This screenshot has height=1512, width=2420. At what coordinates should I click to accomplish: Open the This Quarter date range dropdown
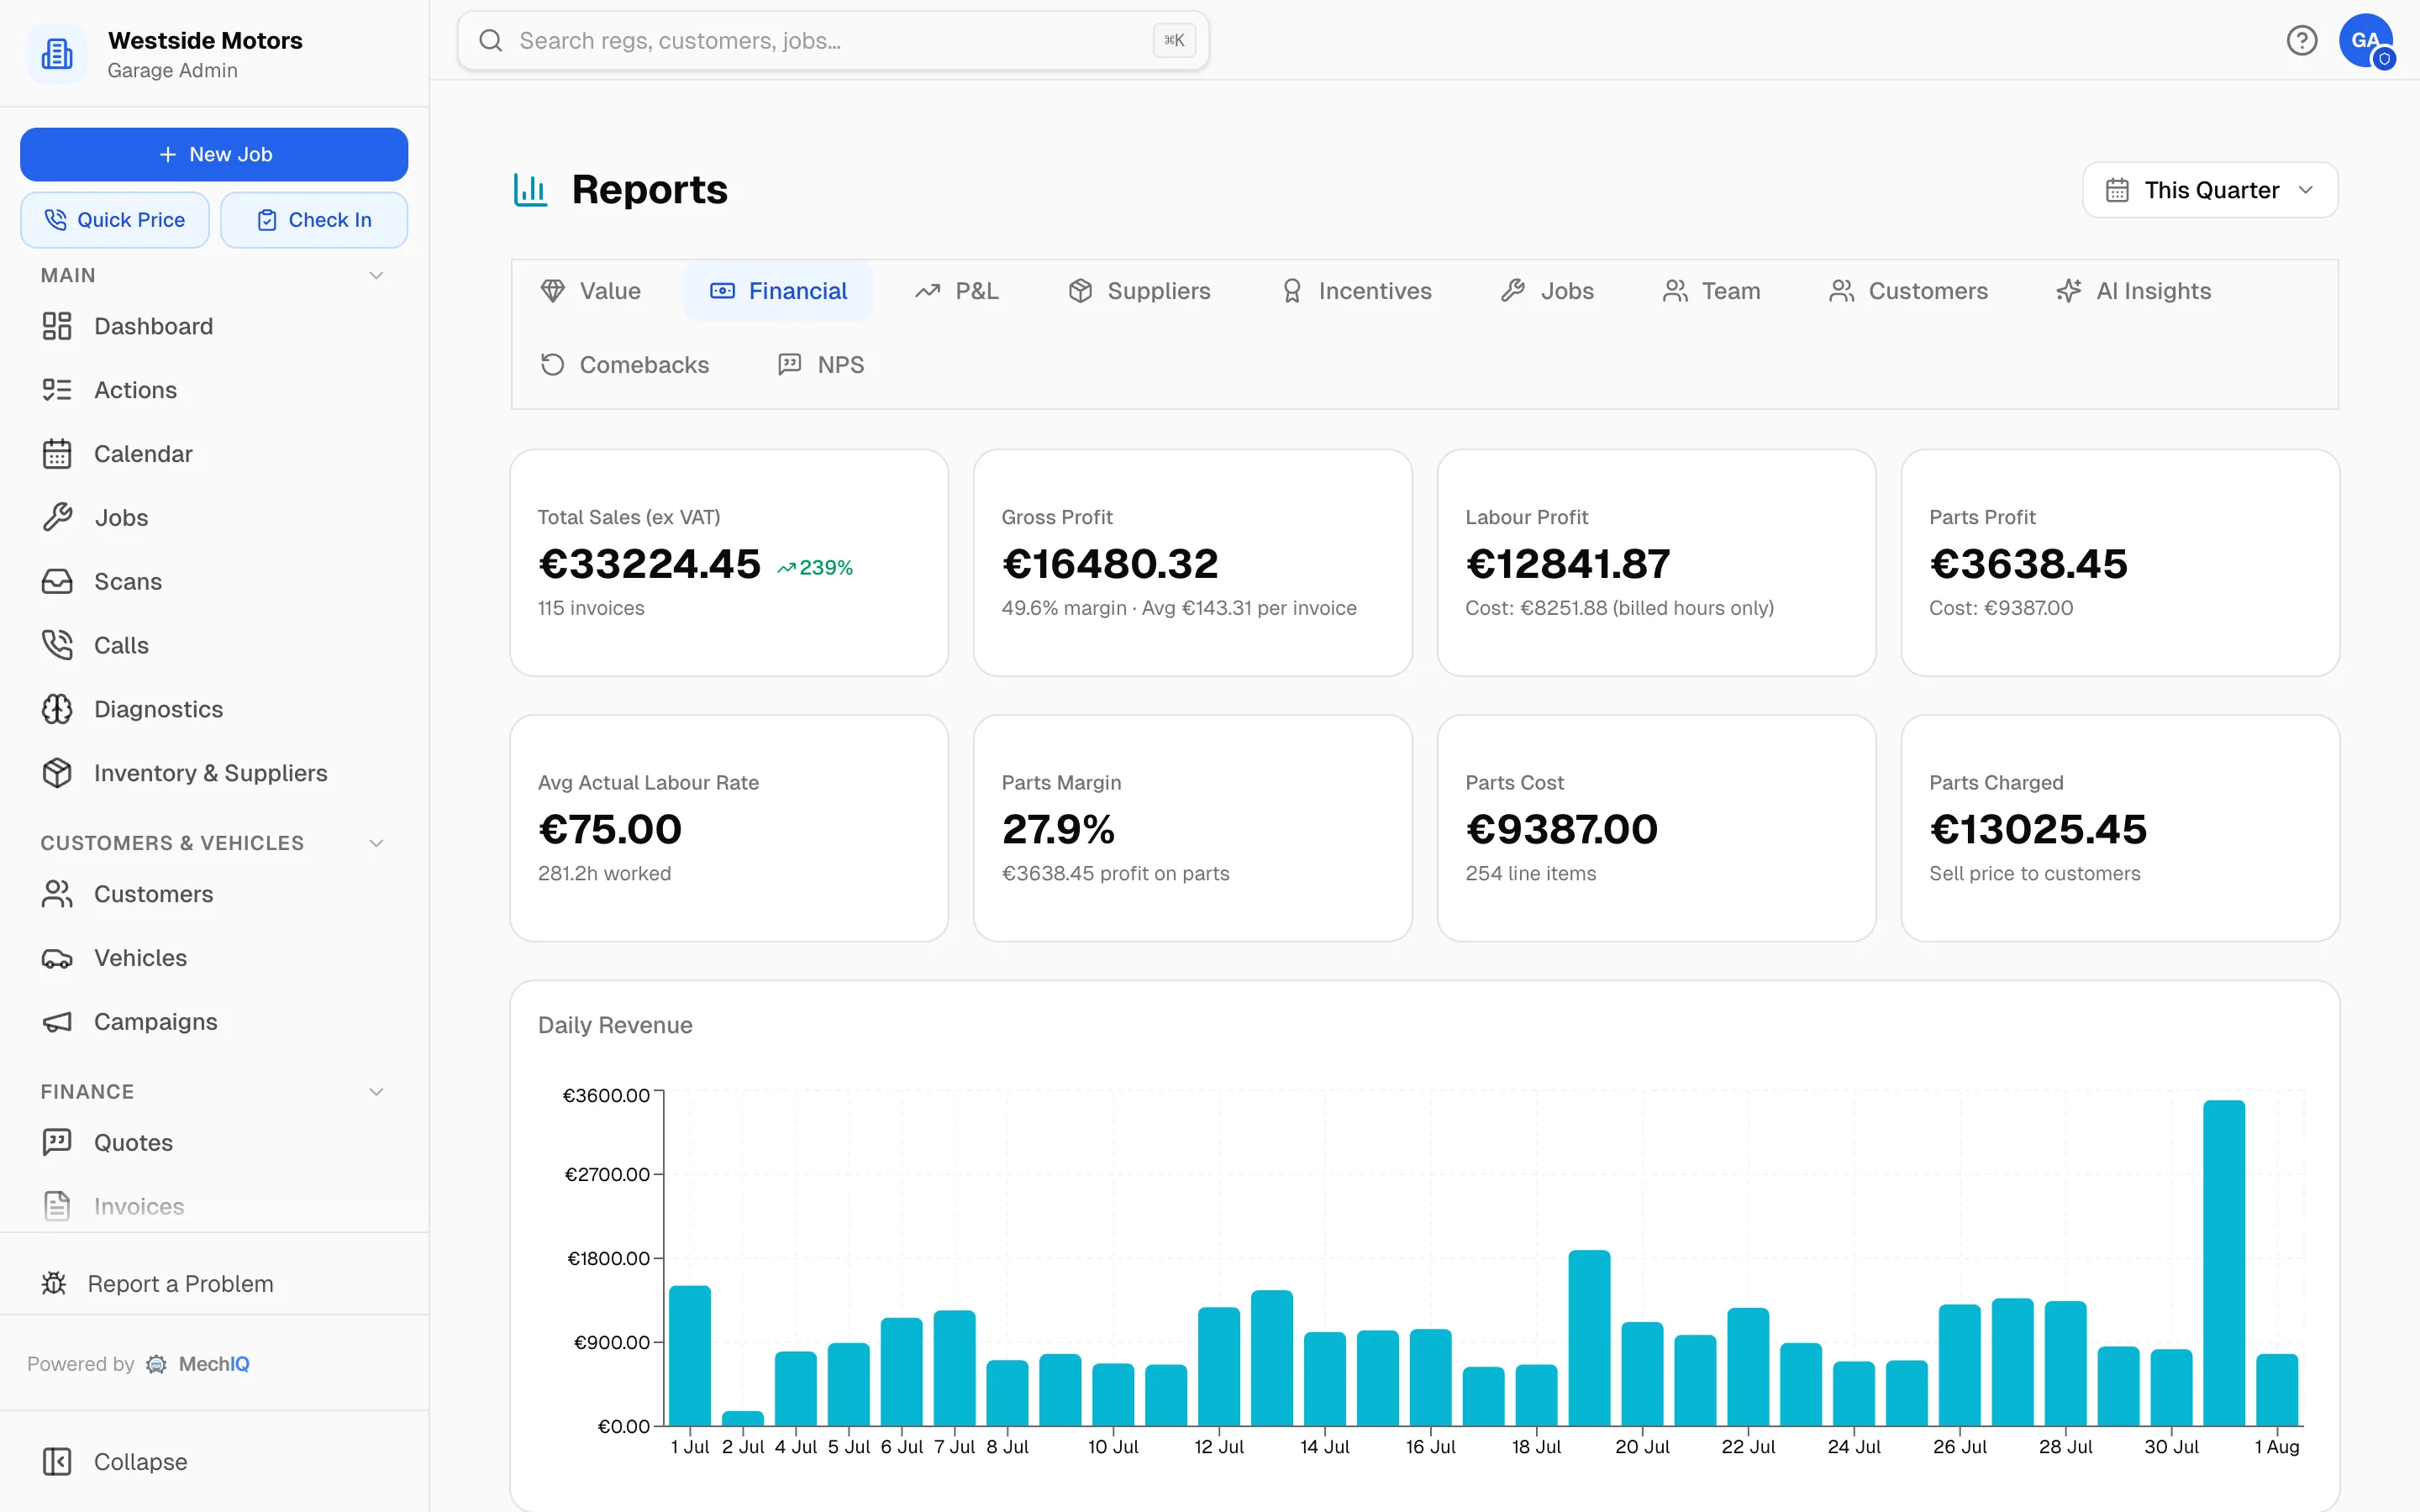coord(2210,190)
